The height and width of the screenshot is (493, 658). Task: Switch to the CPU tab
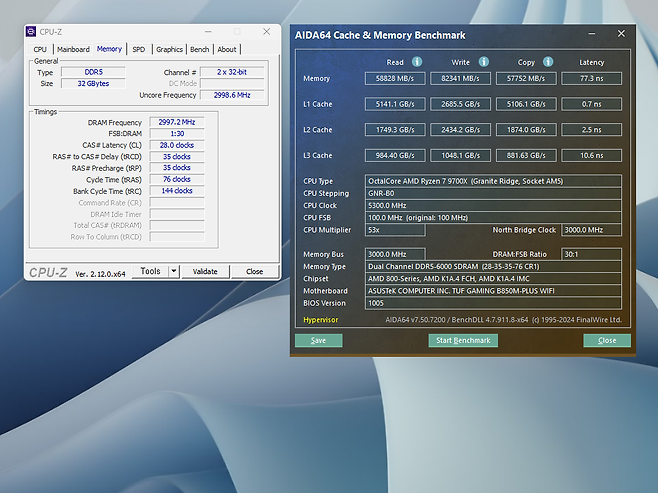[40, 49]
